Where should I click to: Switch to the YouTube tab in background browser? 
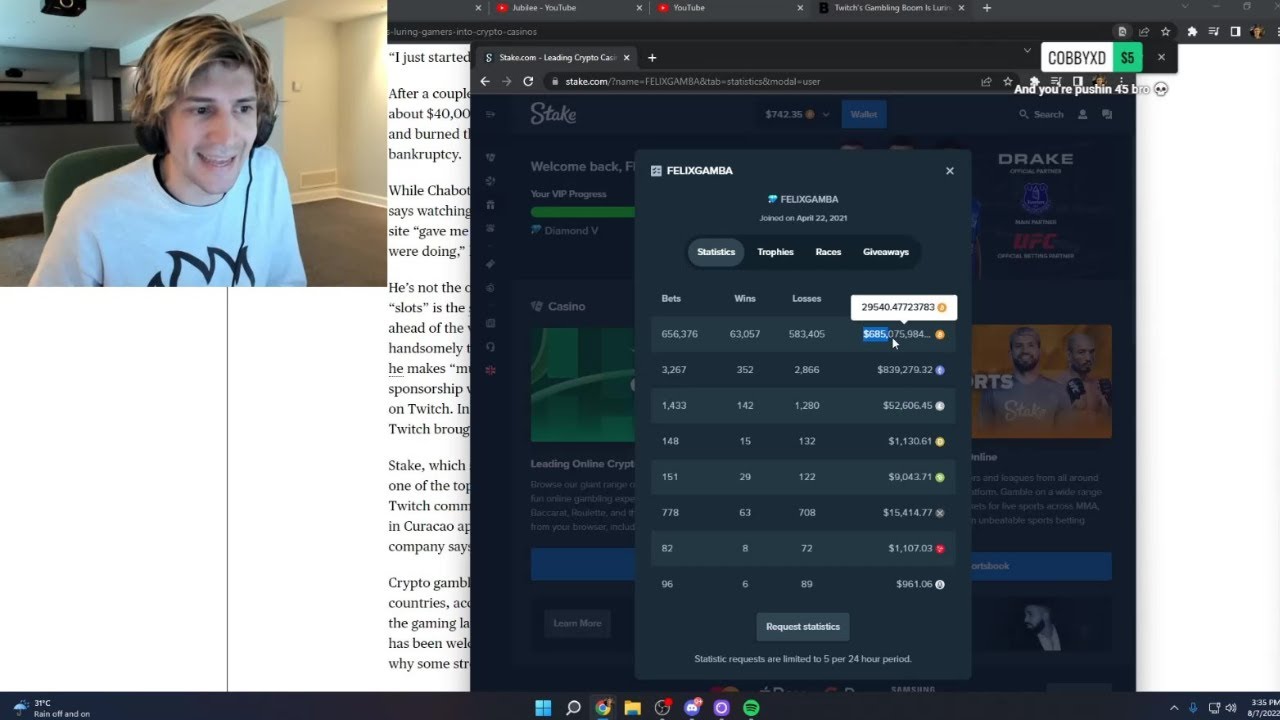[728, 8]
